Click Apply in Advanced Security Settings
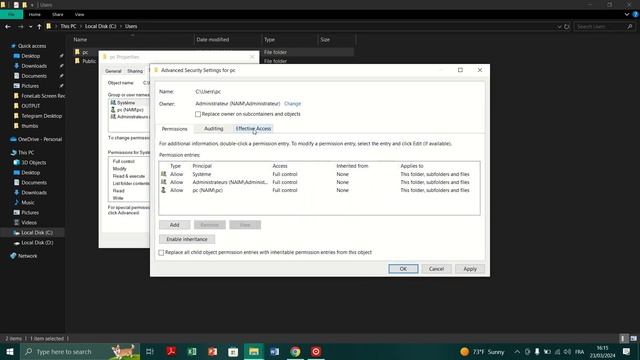 [470, 269]
